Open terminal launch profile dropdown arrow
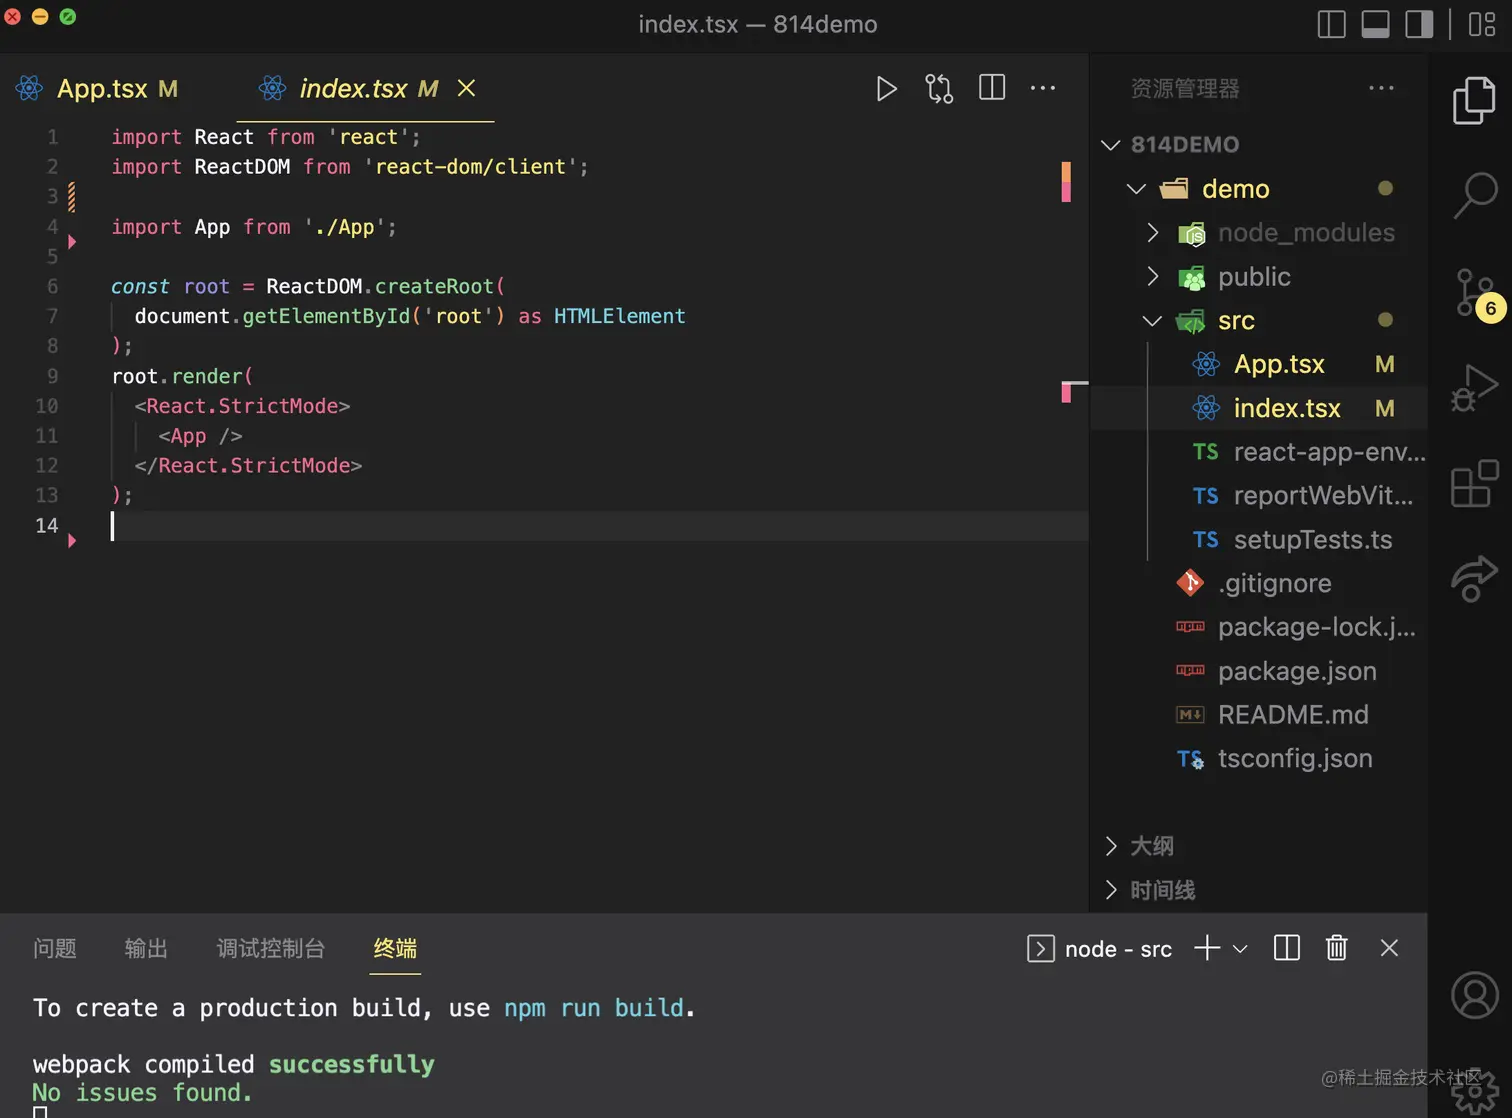1512x1118 pixels. pos(1240,949)
